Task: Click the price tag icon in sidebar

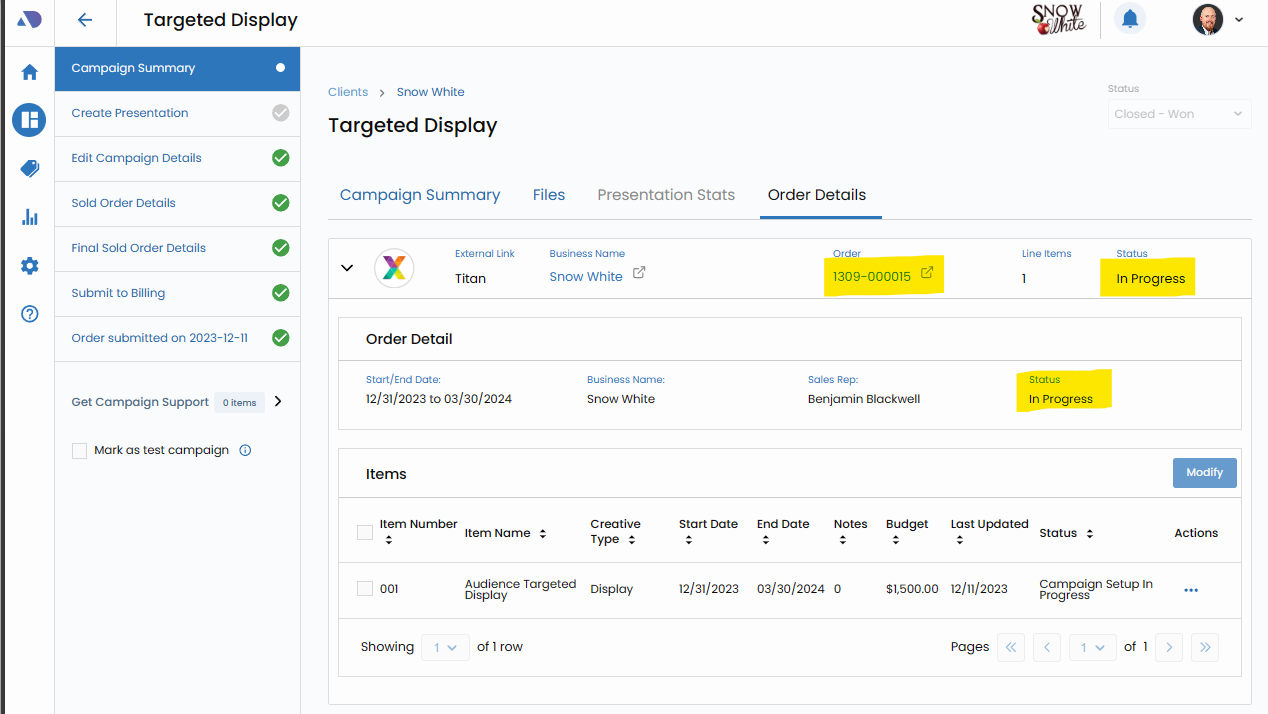Action: (x=29, y=168)
